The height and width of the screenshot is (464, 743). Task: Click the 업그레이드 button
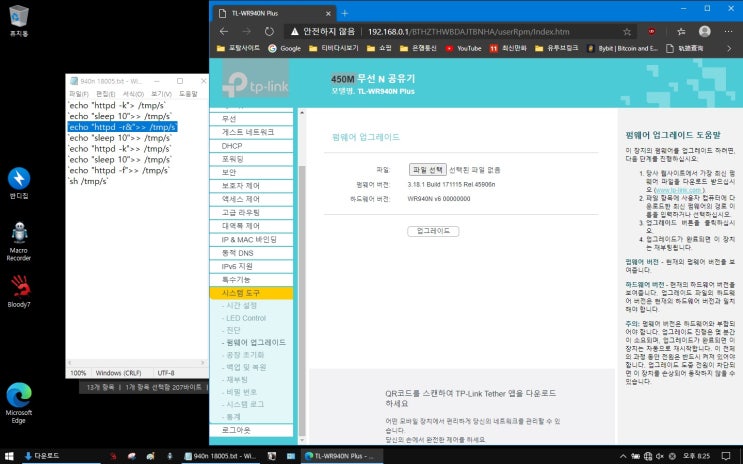pos(433,231)
